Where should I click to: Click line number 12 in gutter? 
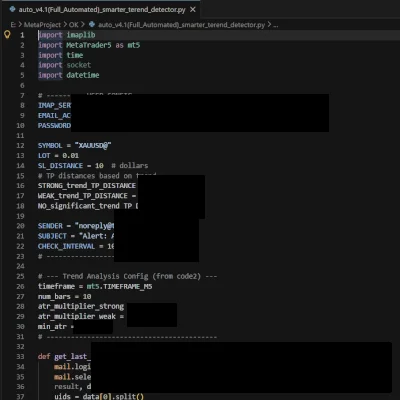click(x=20, y=145)
